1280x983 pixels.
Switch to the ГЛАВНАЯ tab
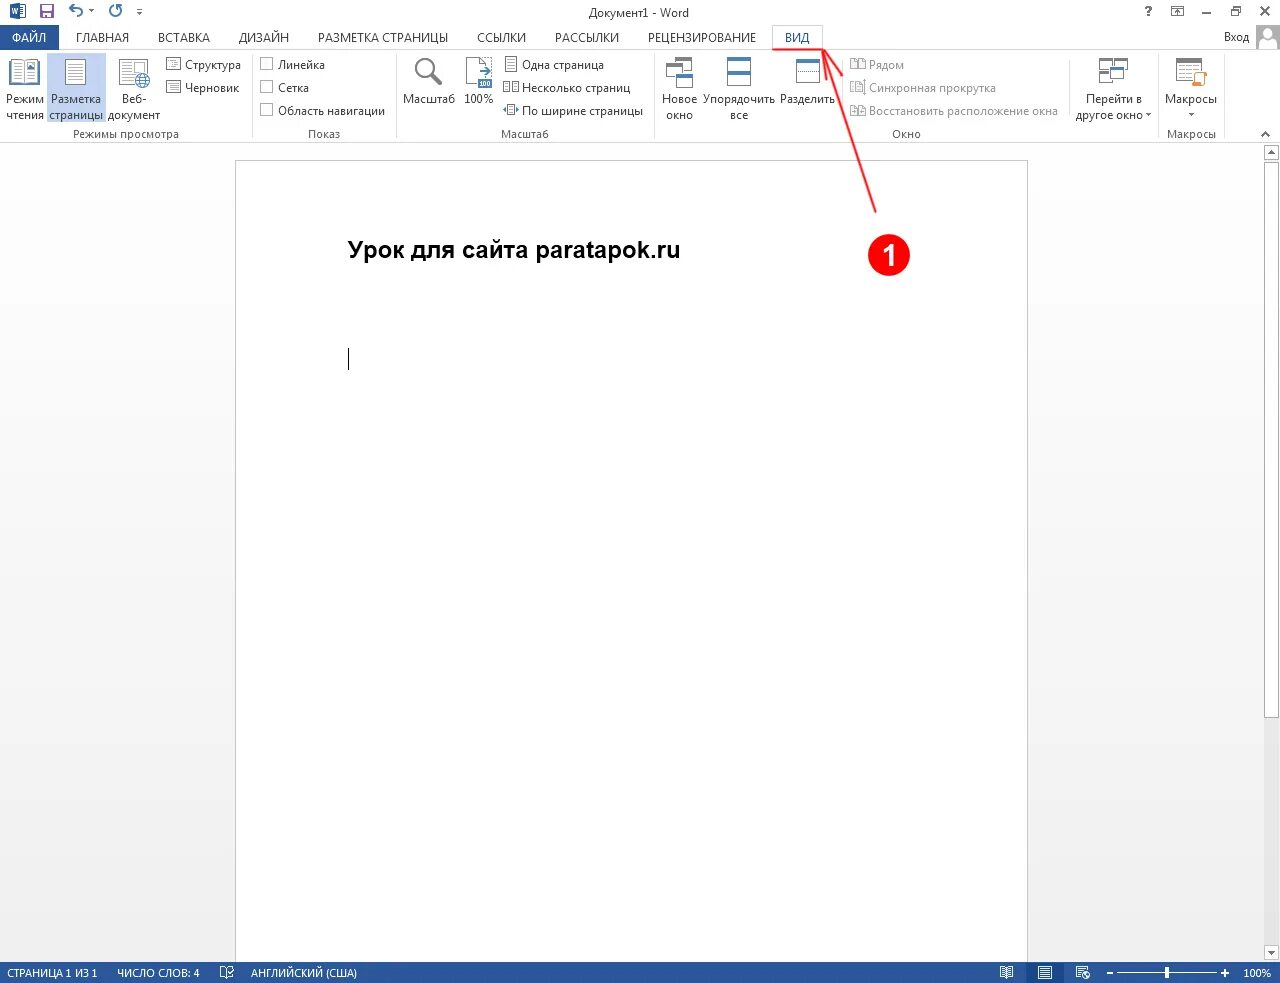point(102,38)
